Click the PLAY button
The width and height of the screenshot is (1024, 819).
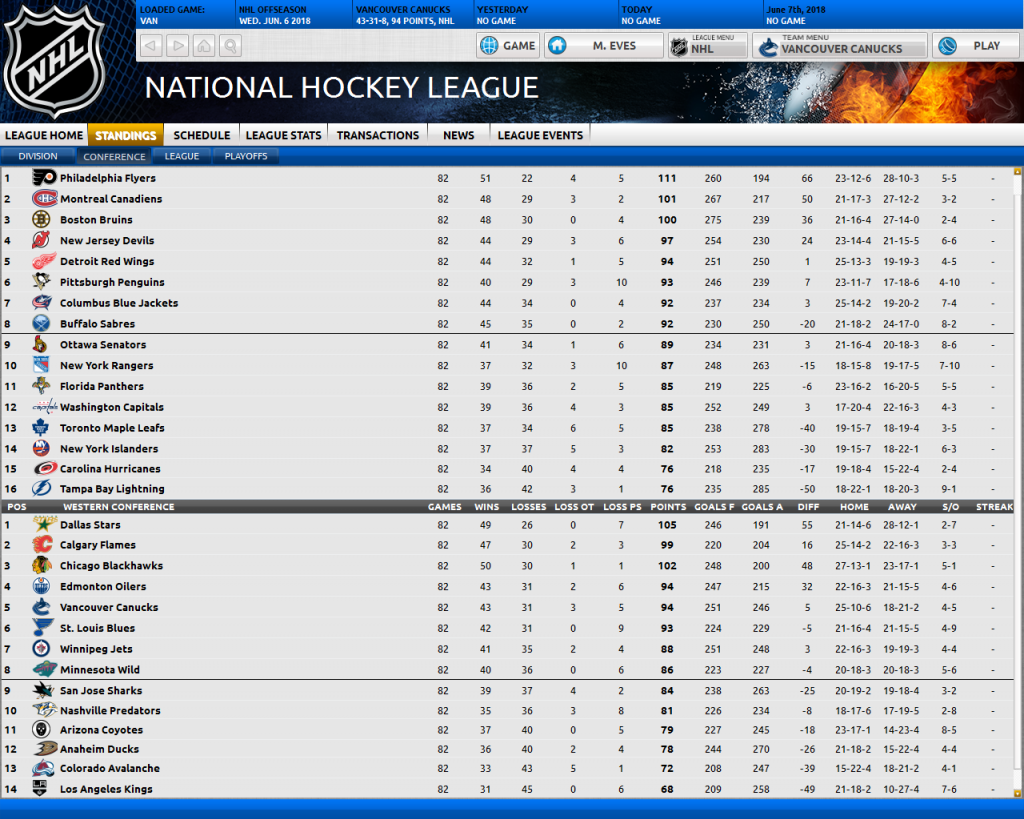tap(978, 46)
